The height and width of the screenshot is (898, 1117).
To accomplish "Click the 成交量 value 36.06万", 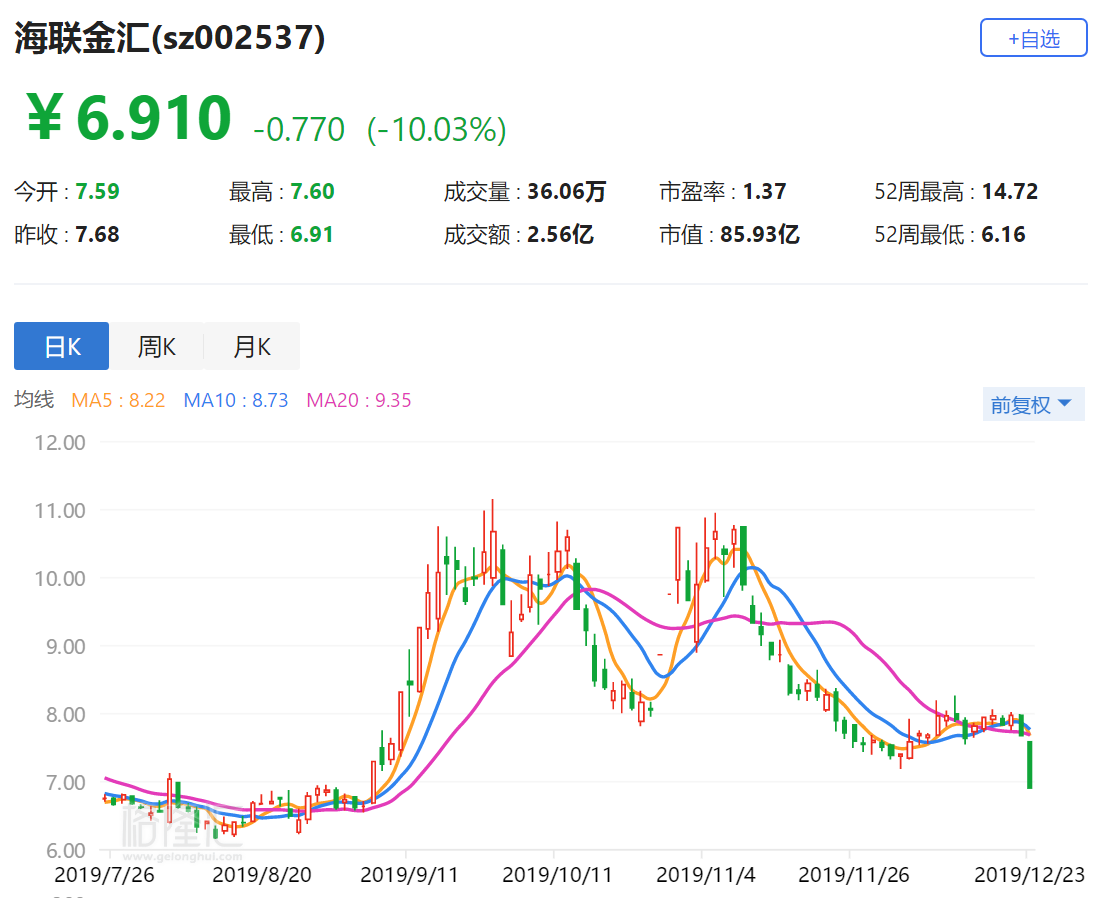I will [x=566, y=192].
